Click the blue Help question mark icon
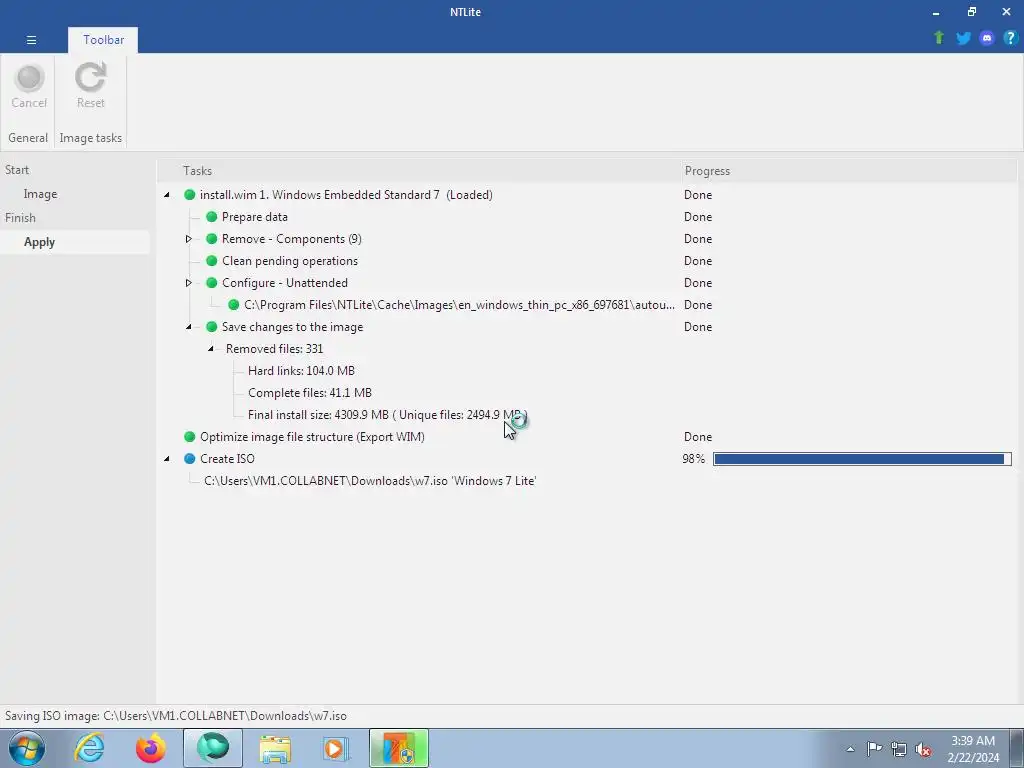 point(1010,38)
